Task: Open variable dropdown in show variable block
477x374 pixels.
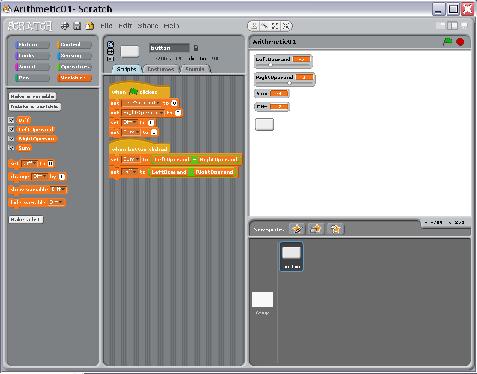Action: (x=58, y=189)
